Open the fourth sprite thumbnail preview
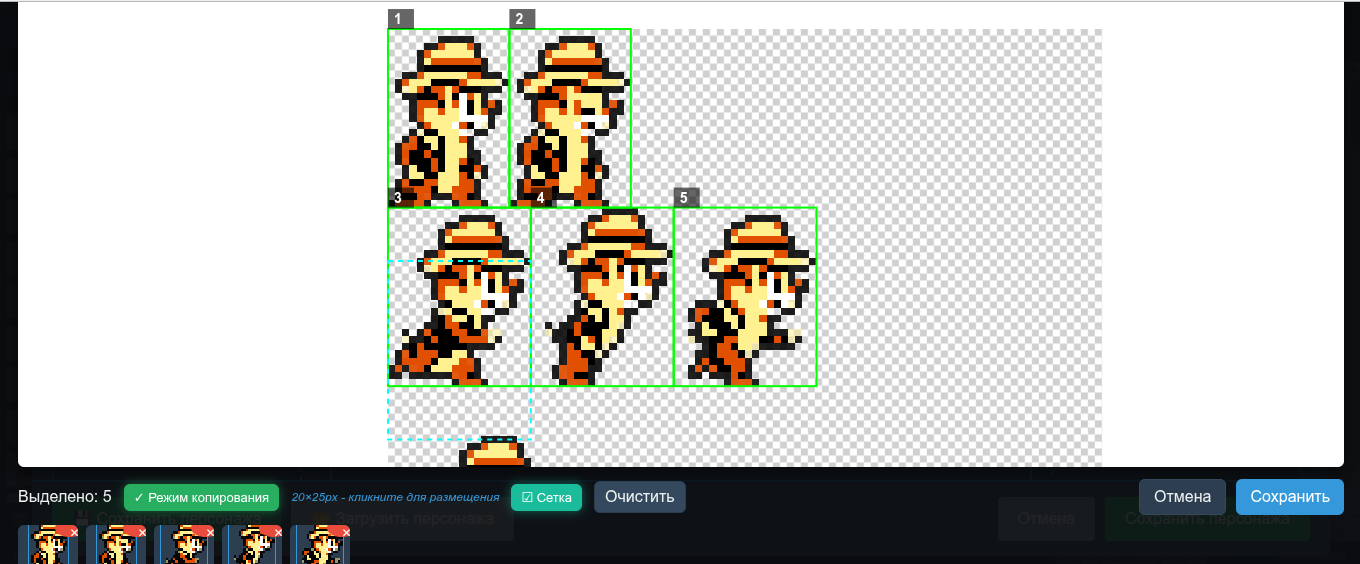Screen dimensions: 1360x564 tap(251, 546)
